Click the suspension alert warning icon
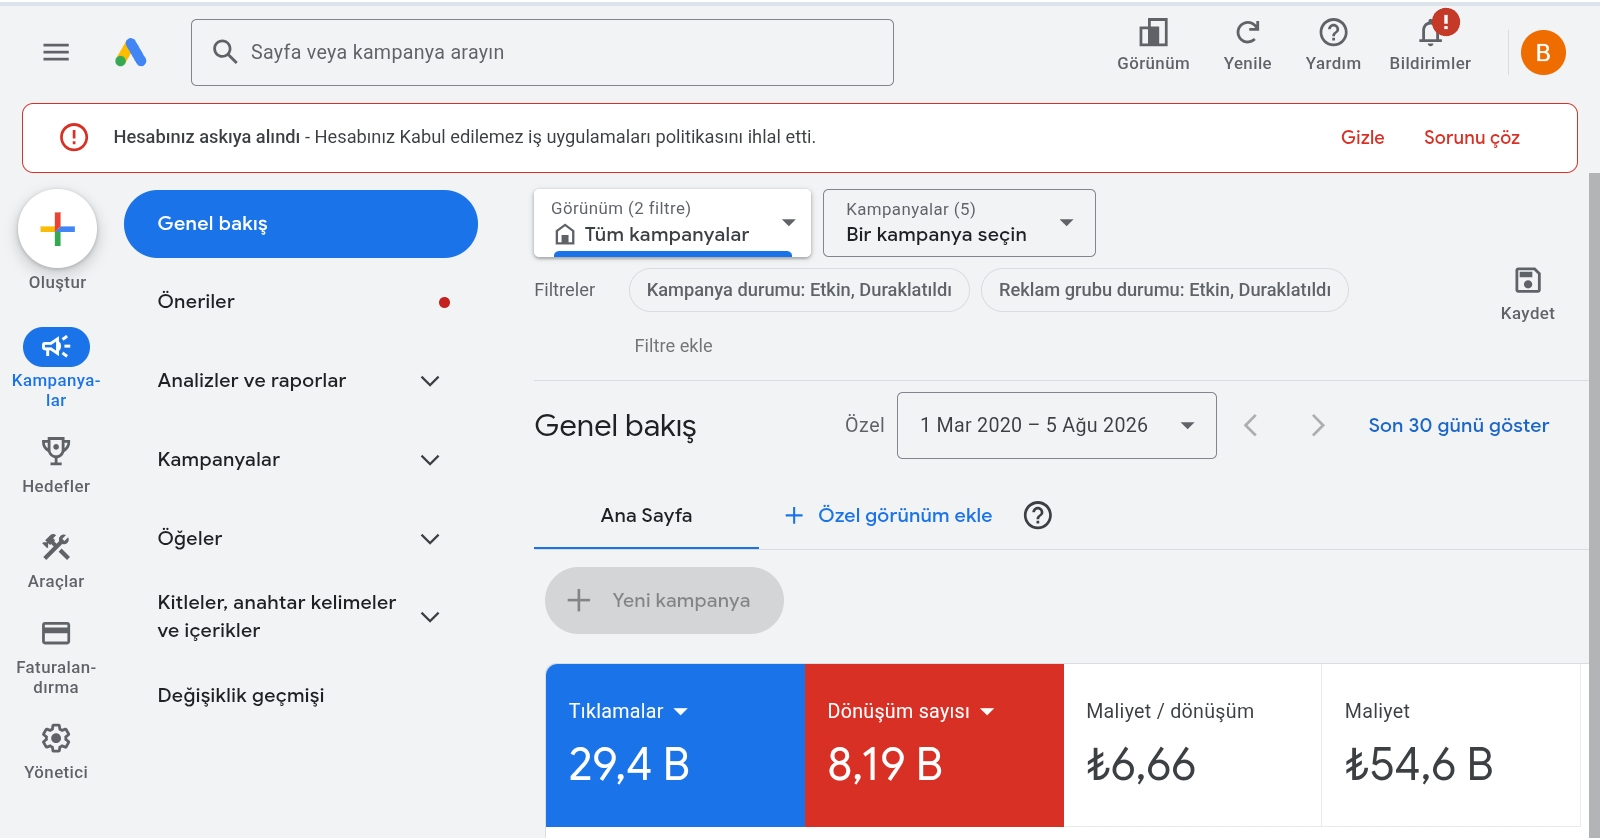Viewport: 1600px width, 838px height. coord(74,137)
